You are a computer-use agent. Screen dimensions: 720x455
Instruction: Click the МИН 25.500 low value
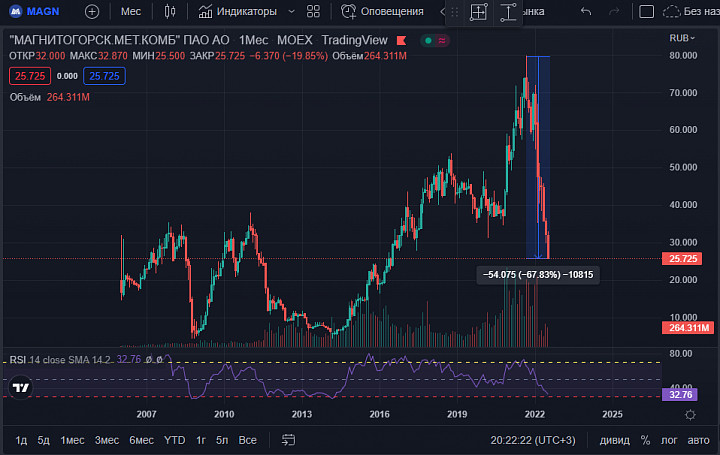[x=158, y=56]
